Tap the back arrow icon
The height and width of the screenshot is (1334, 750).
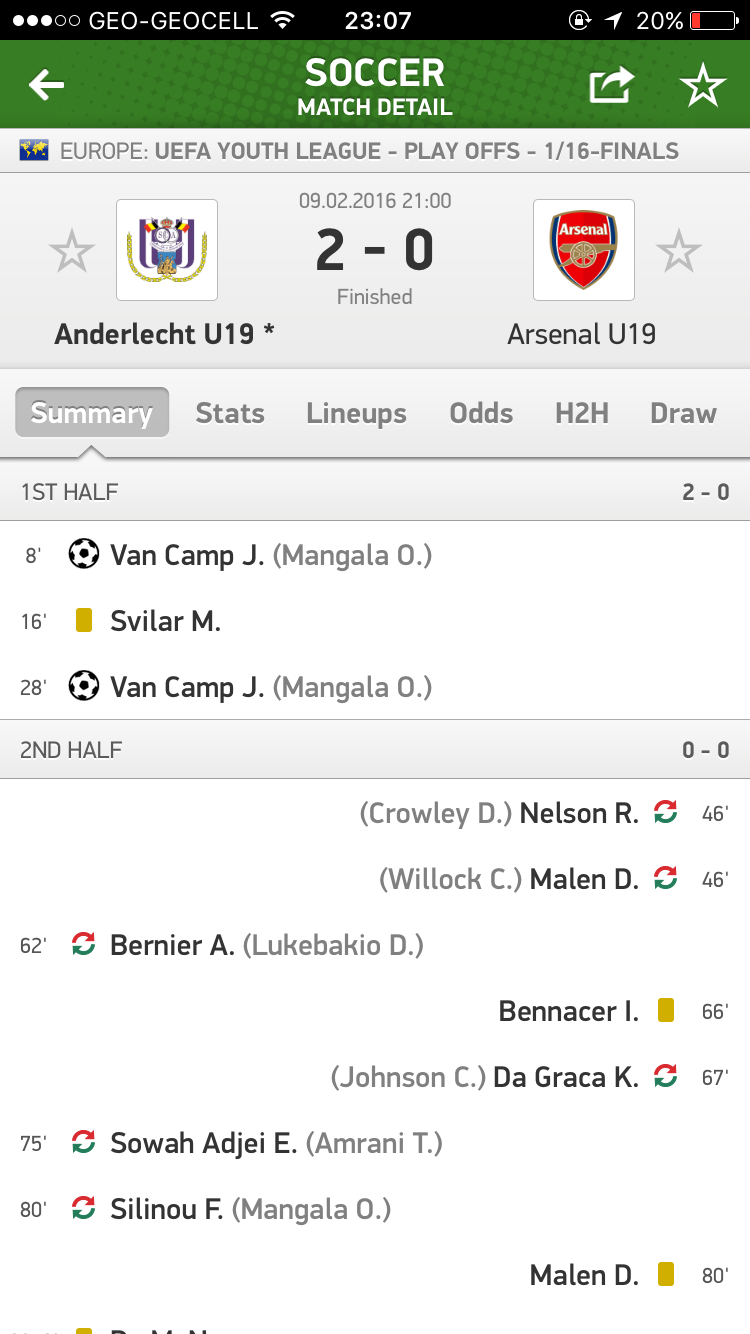click(47, 86)
